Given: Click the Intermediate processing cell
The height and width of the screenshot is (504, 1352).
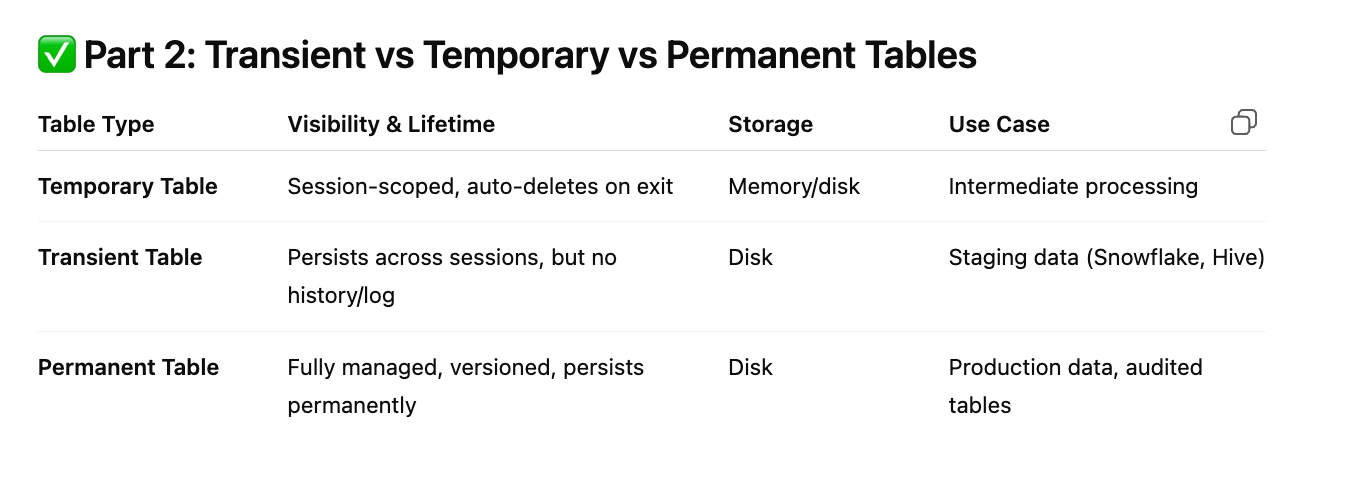Looking at the screenshot, I should (x=1073, y=187).
